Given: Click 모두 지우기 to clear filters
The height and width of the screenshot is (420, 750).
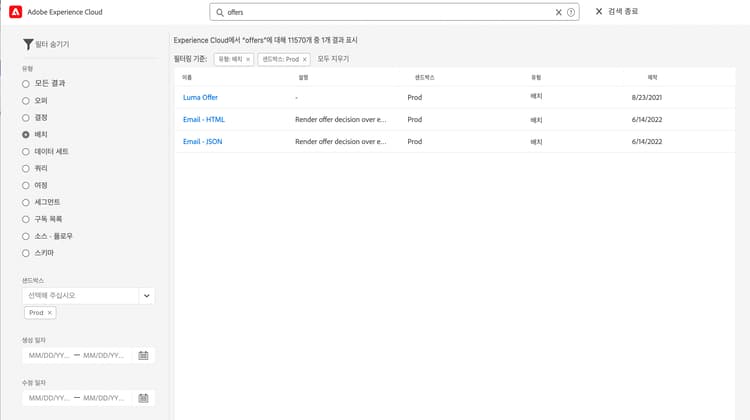Looking at the screenshot, I should [x=333, y=59].
